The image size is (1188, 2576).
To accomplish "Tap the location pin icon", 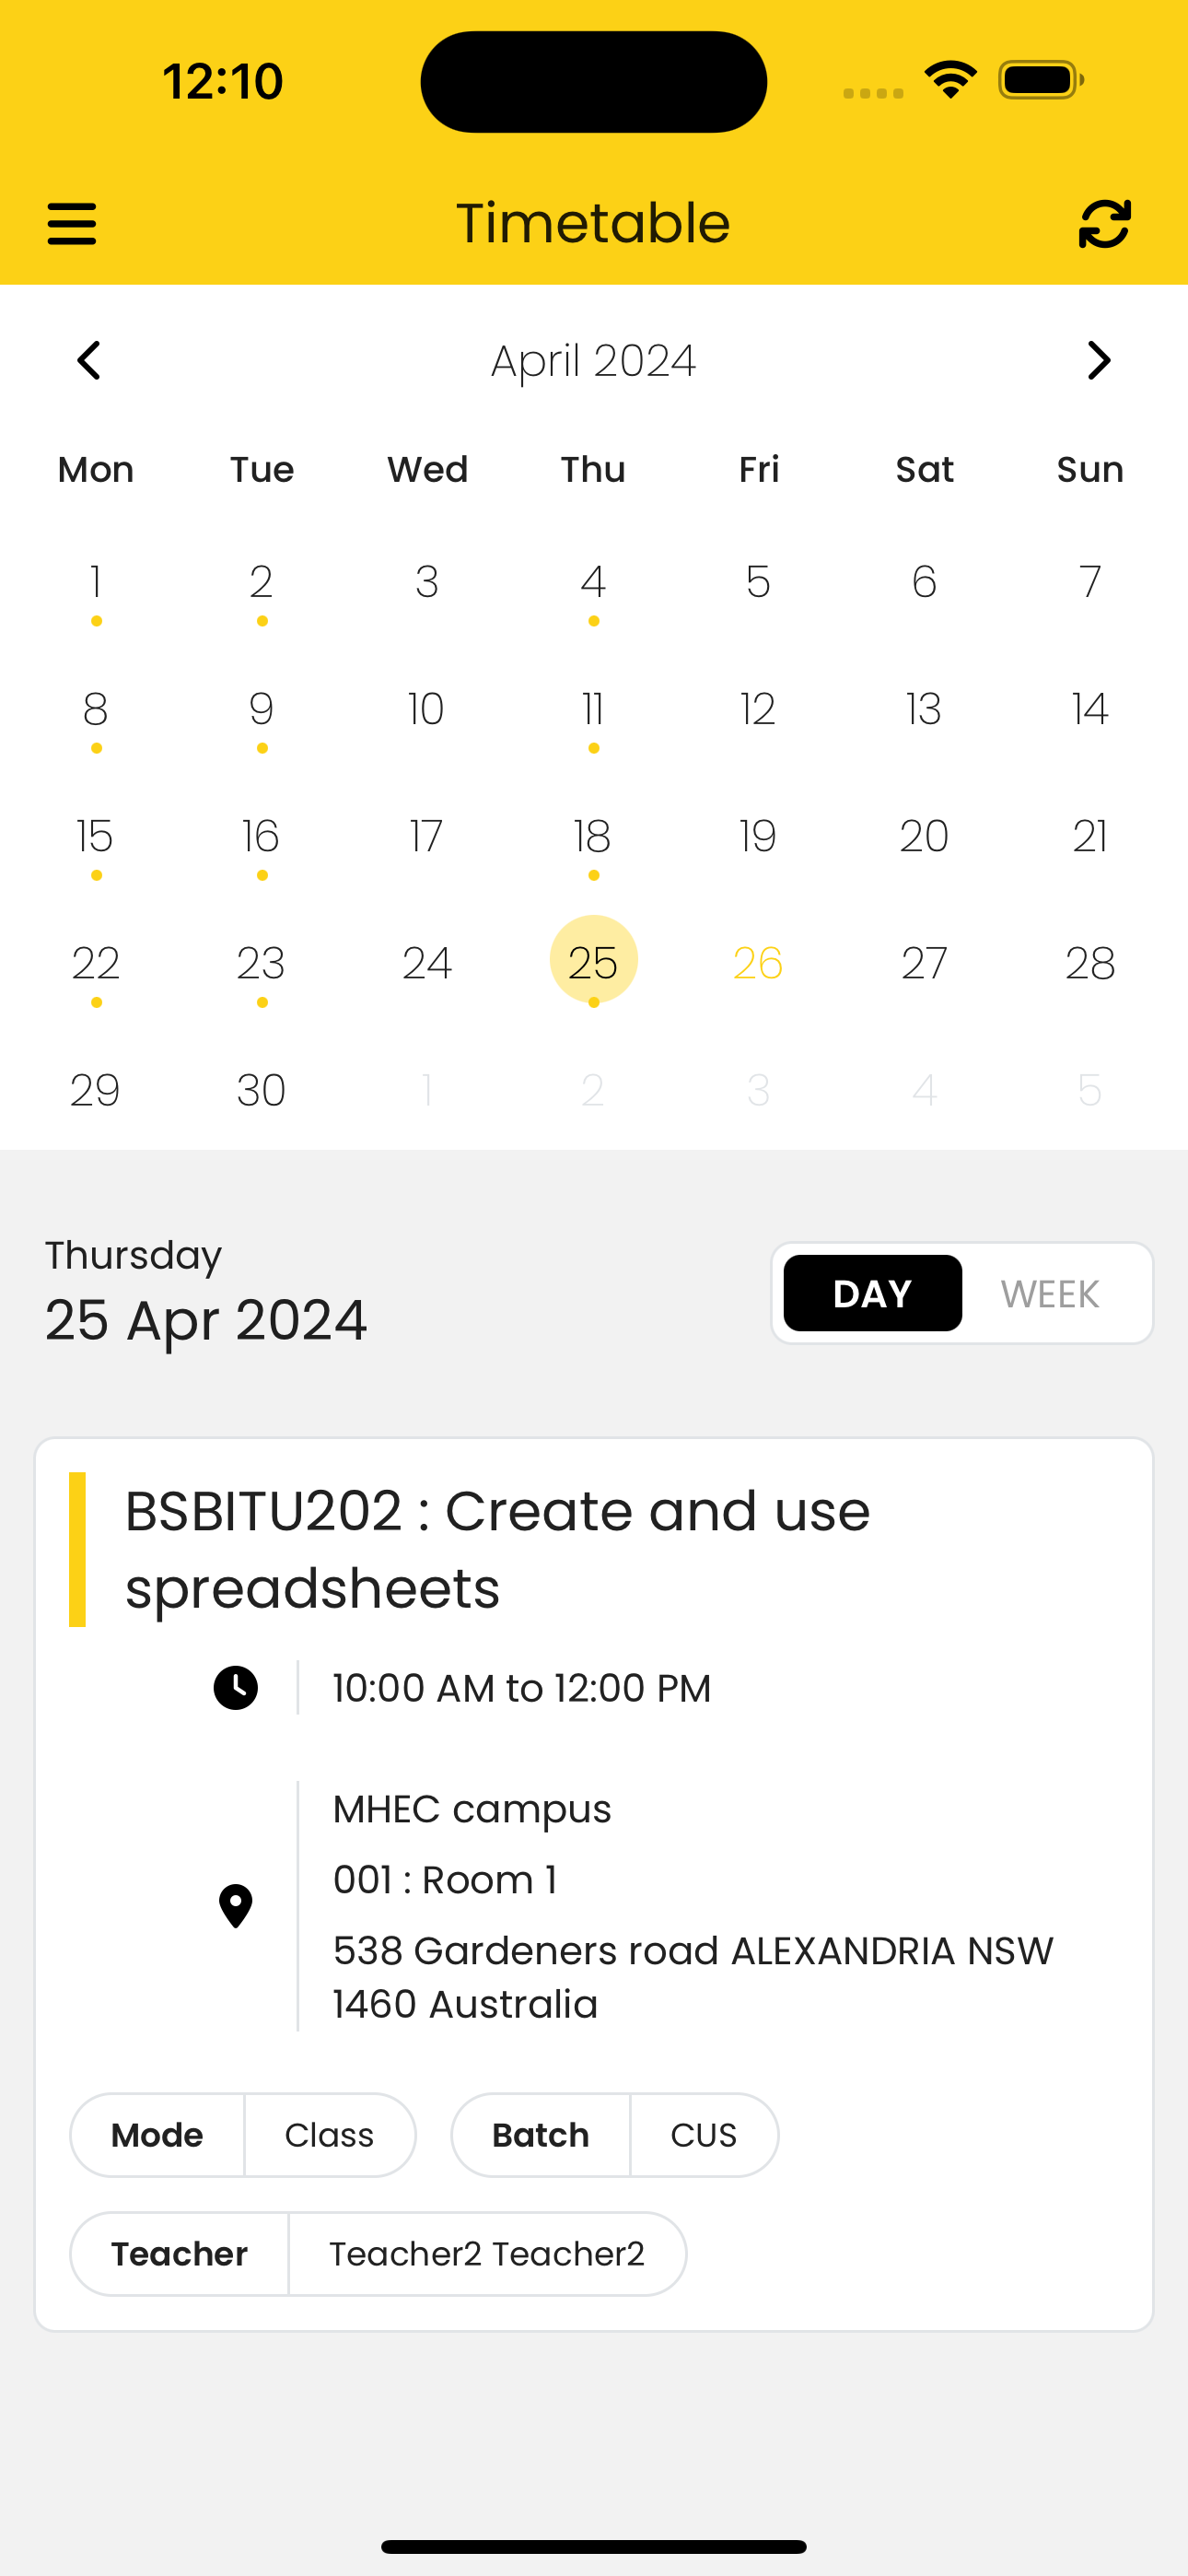I will 236,1906.
